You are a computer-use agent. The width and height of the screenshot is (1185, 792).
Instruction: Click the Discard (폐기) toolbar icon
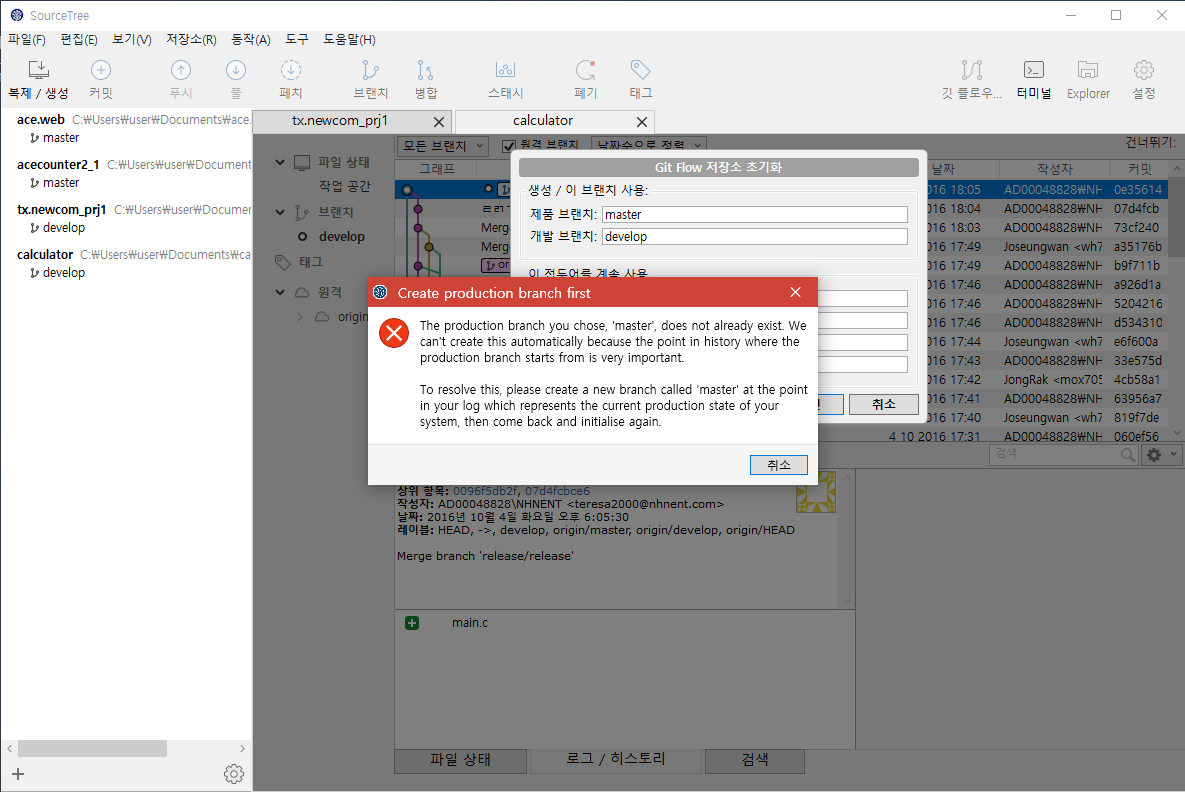click(x=586, y=70)
